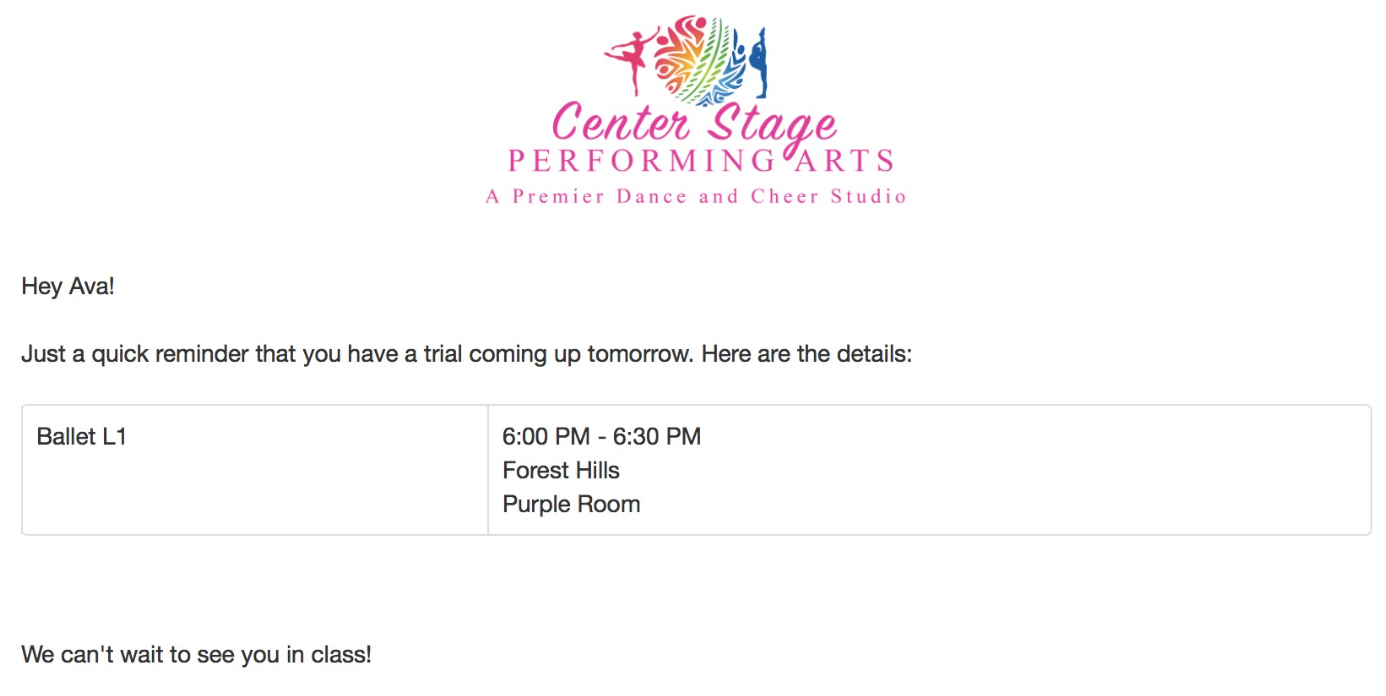Click the 6:00 PM - 6:30 PM time
Image resolution: width=1386 pixels, height=696 pixels.
(602, 437)
